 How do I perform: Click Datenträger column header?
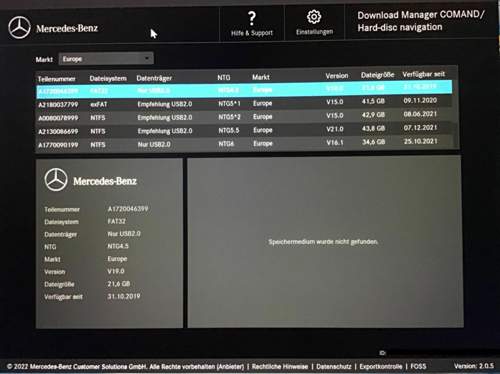tap(154, 78)
